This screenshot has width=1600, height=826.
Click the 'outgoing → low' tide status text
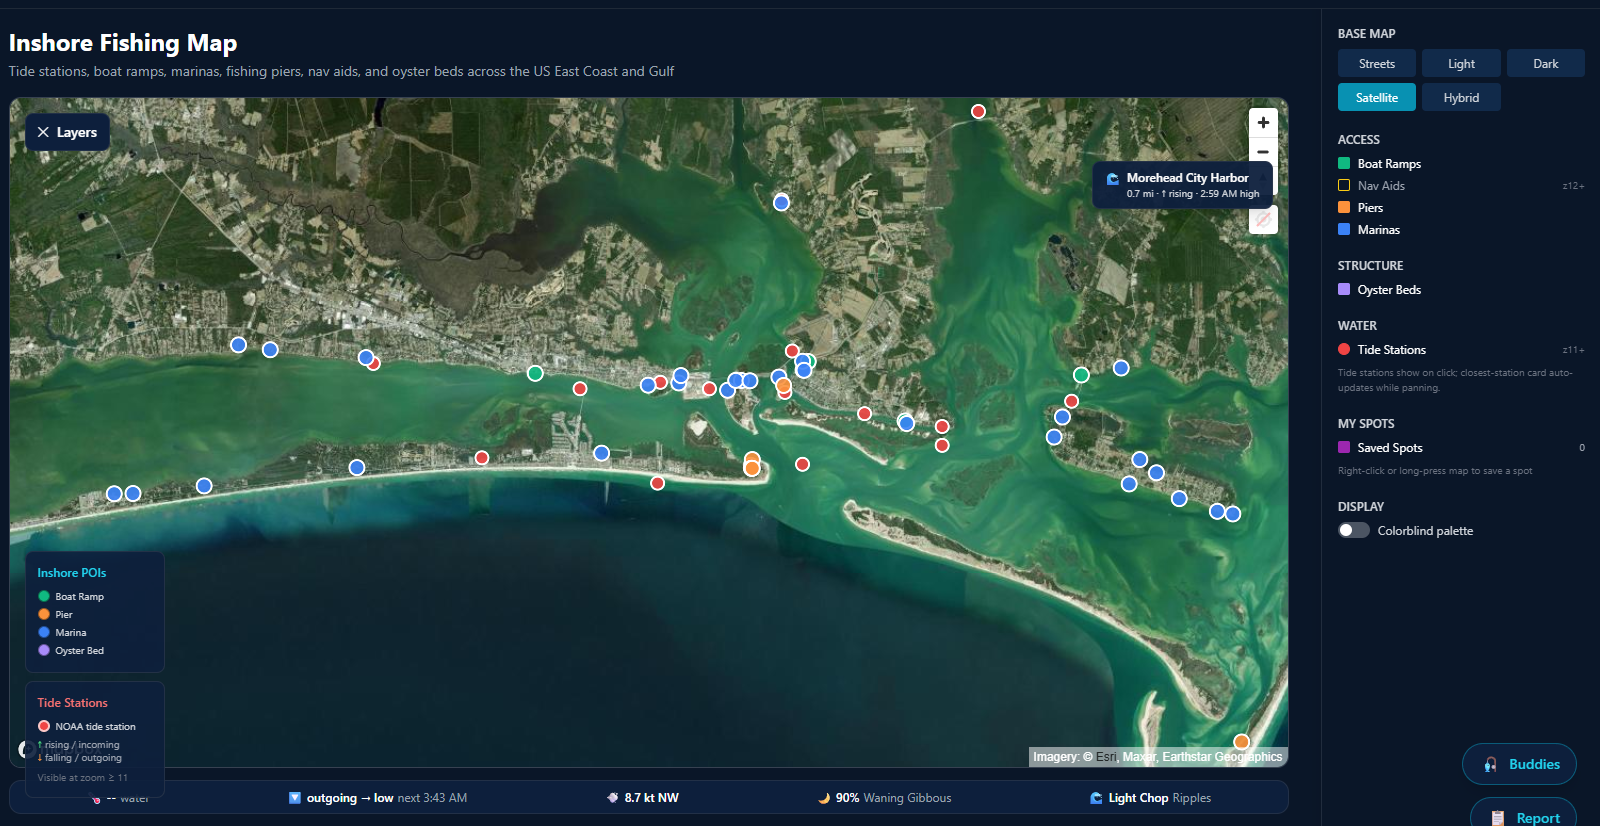click(350, 798)
